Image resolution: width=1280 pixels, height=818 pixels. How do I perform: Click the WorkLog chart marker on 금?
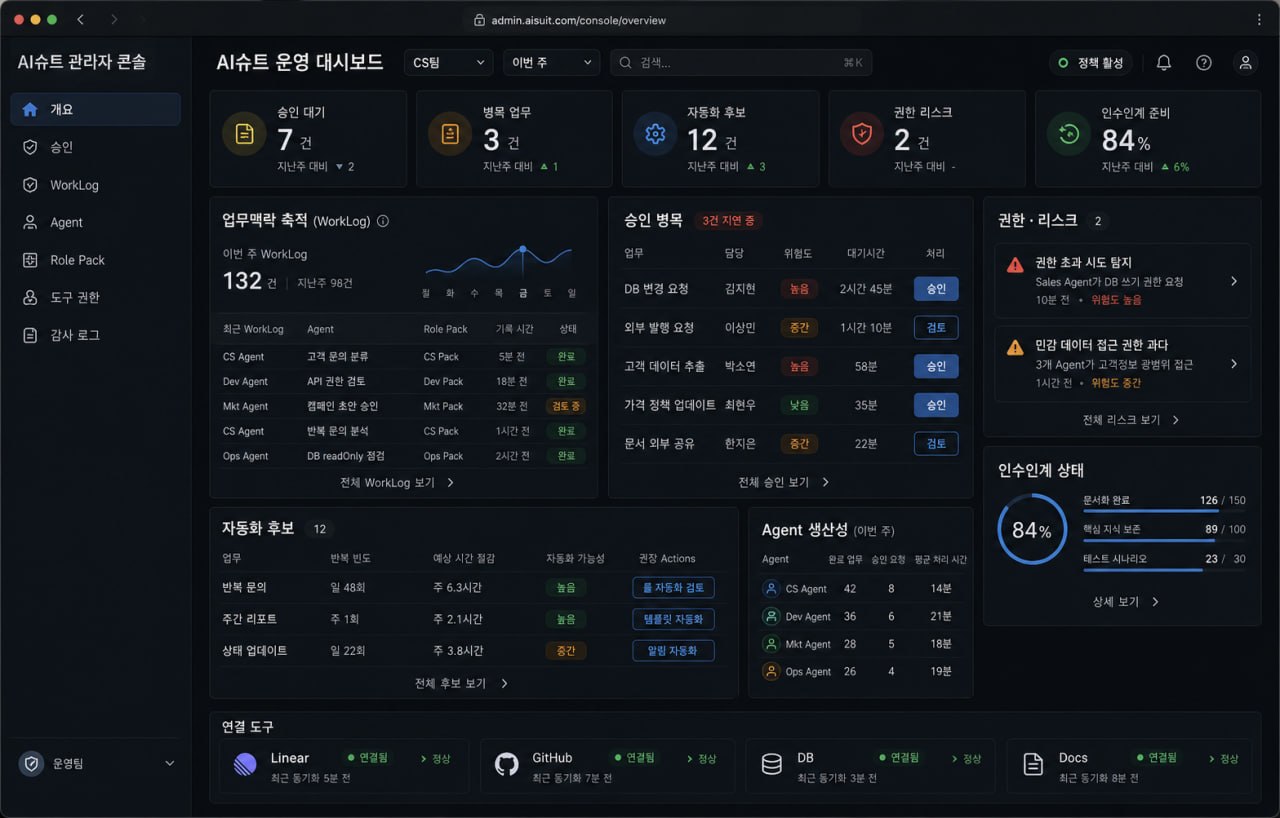point(522,249)
